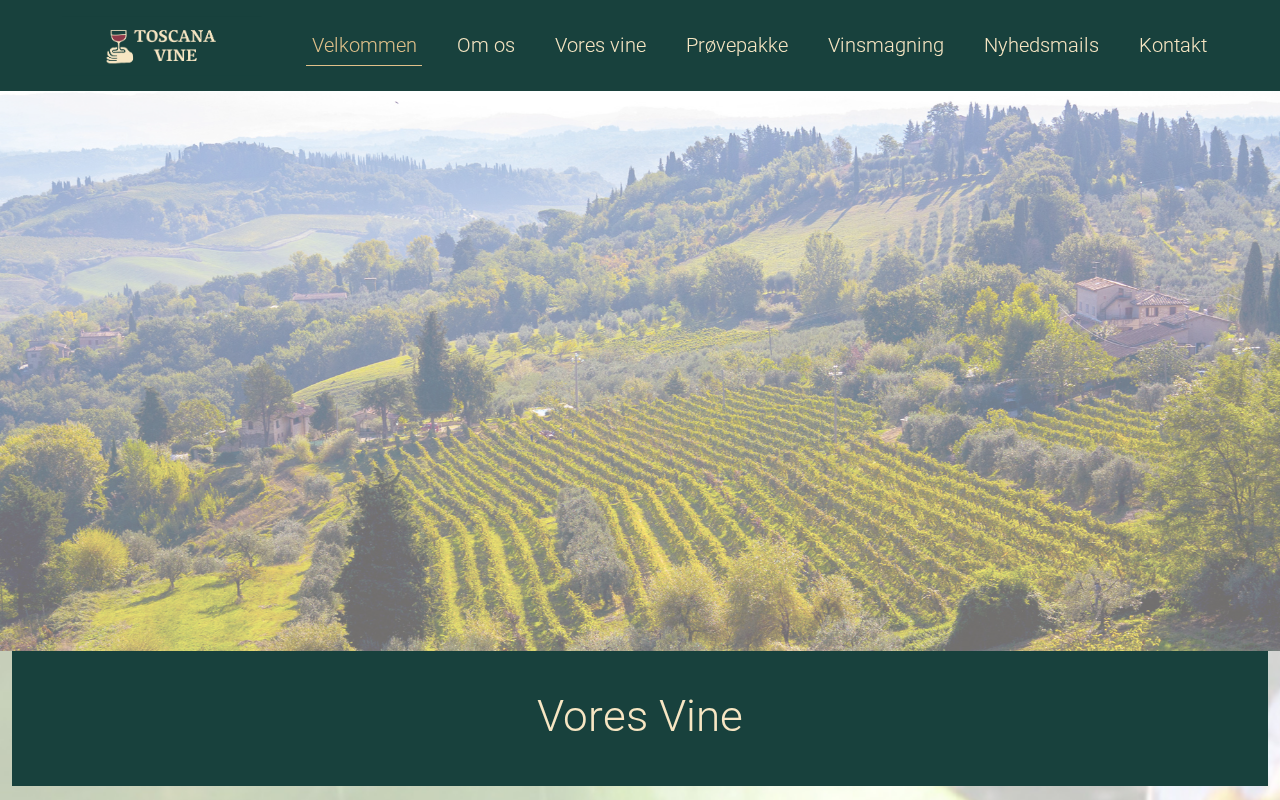Click the Kontakt link
Image resolution: width=1280 pixels, height=800 pixels.
click(x=1173, y=45)
